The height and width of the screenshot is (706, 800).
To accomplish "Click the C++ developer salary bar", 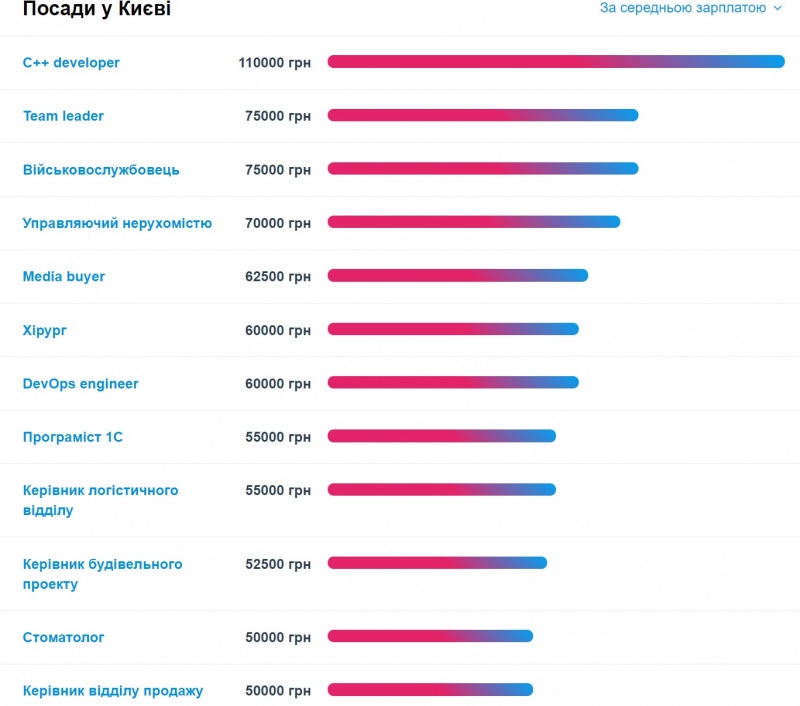I will [556, 61].
